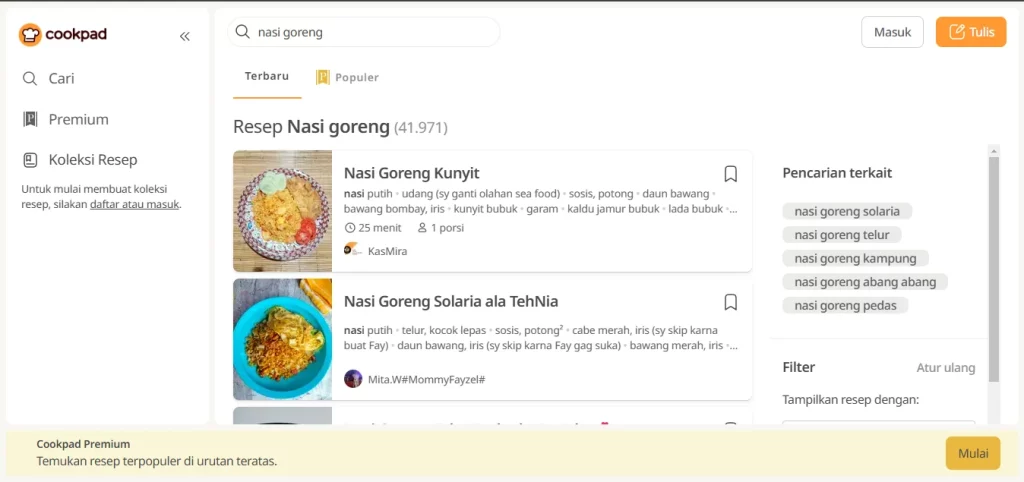The image size is (1024, 482).
Task: Bookmark the Nasi Goreng Kunyit recipe
Action: (x=731, y=174)
